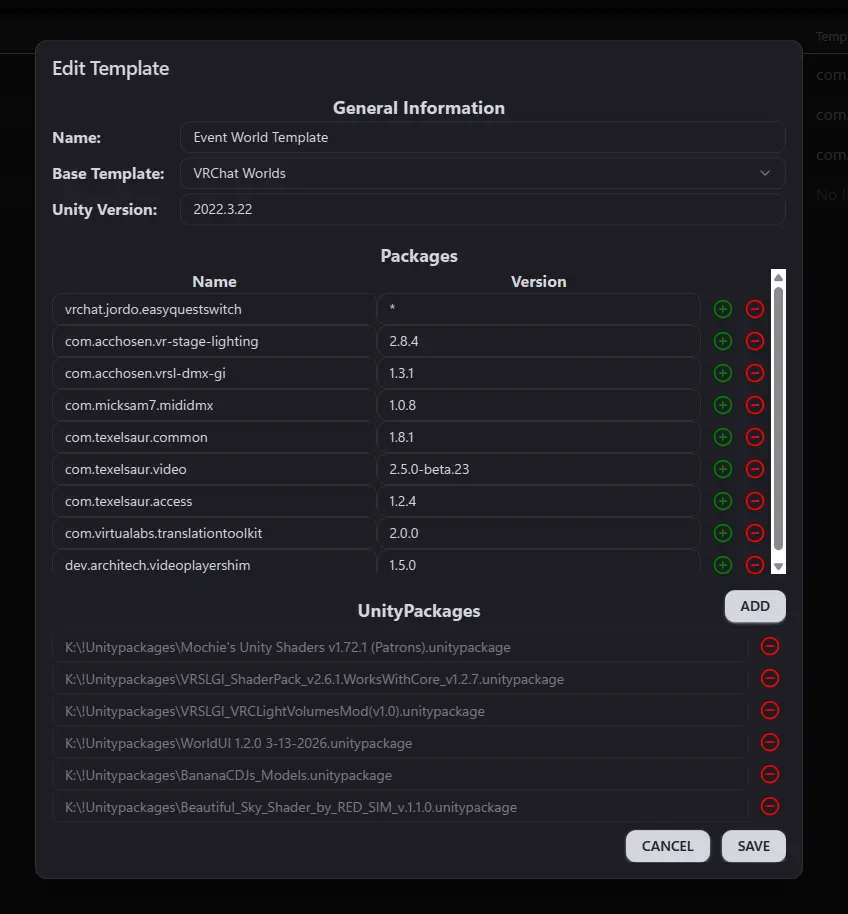Screen dimensions: 848x914
Task: Click red minus icon beside com.micksam7.mididmx
Action: (x=755, y=405)
